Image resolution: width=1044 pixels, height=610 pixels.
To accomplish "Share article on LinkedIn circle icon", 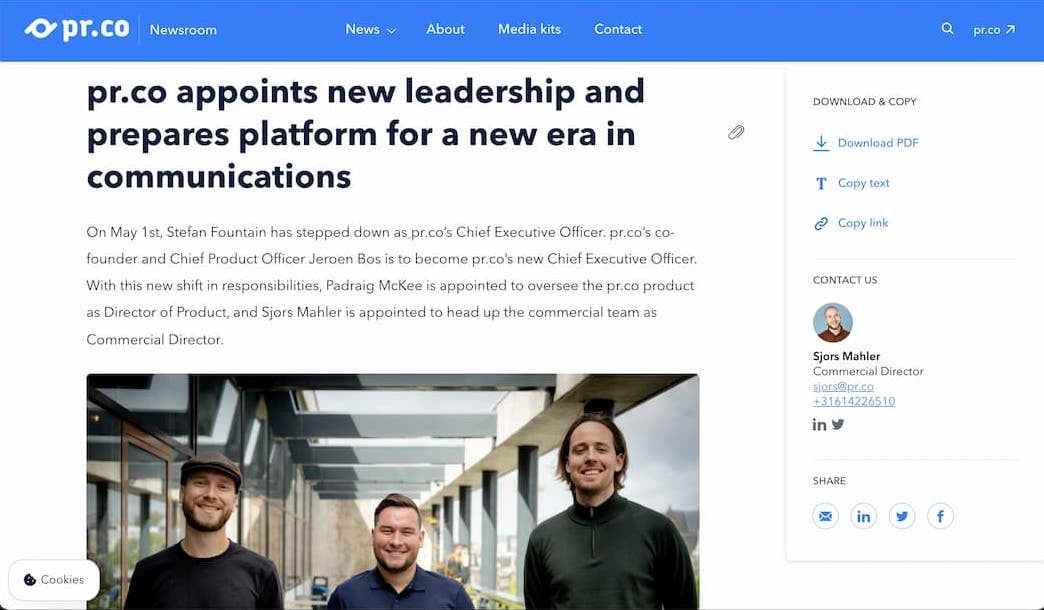I will [x=864, y=516].
